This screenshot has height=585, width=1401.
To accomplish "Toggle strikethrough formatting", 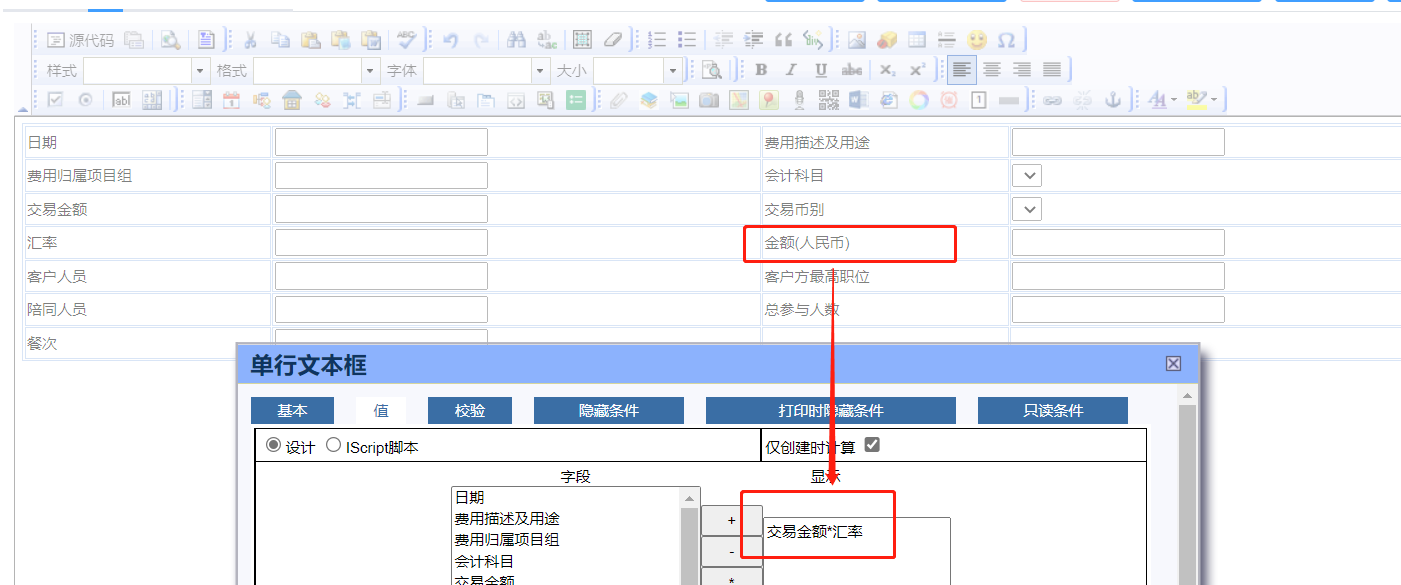I will pos(852,70).
